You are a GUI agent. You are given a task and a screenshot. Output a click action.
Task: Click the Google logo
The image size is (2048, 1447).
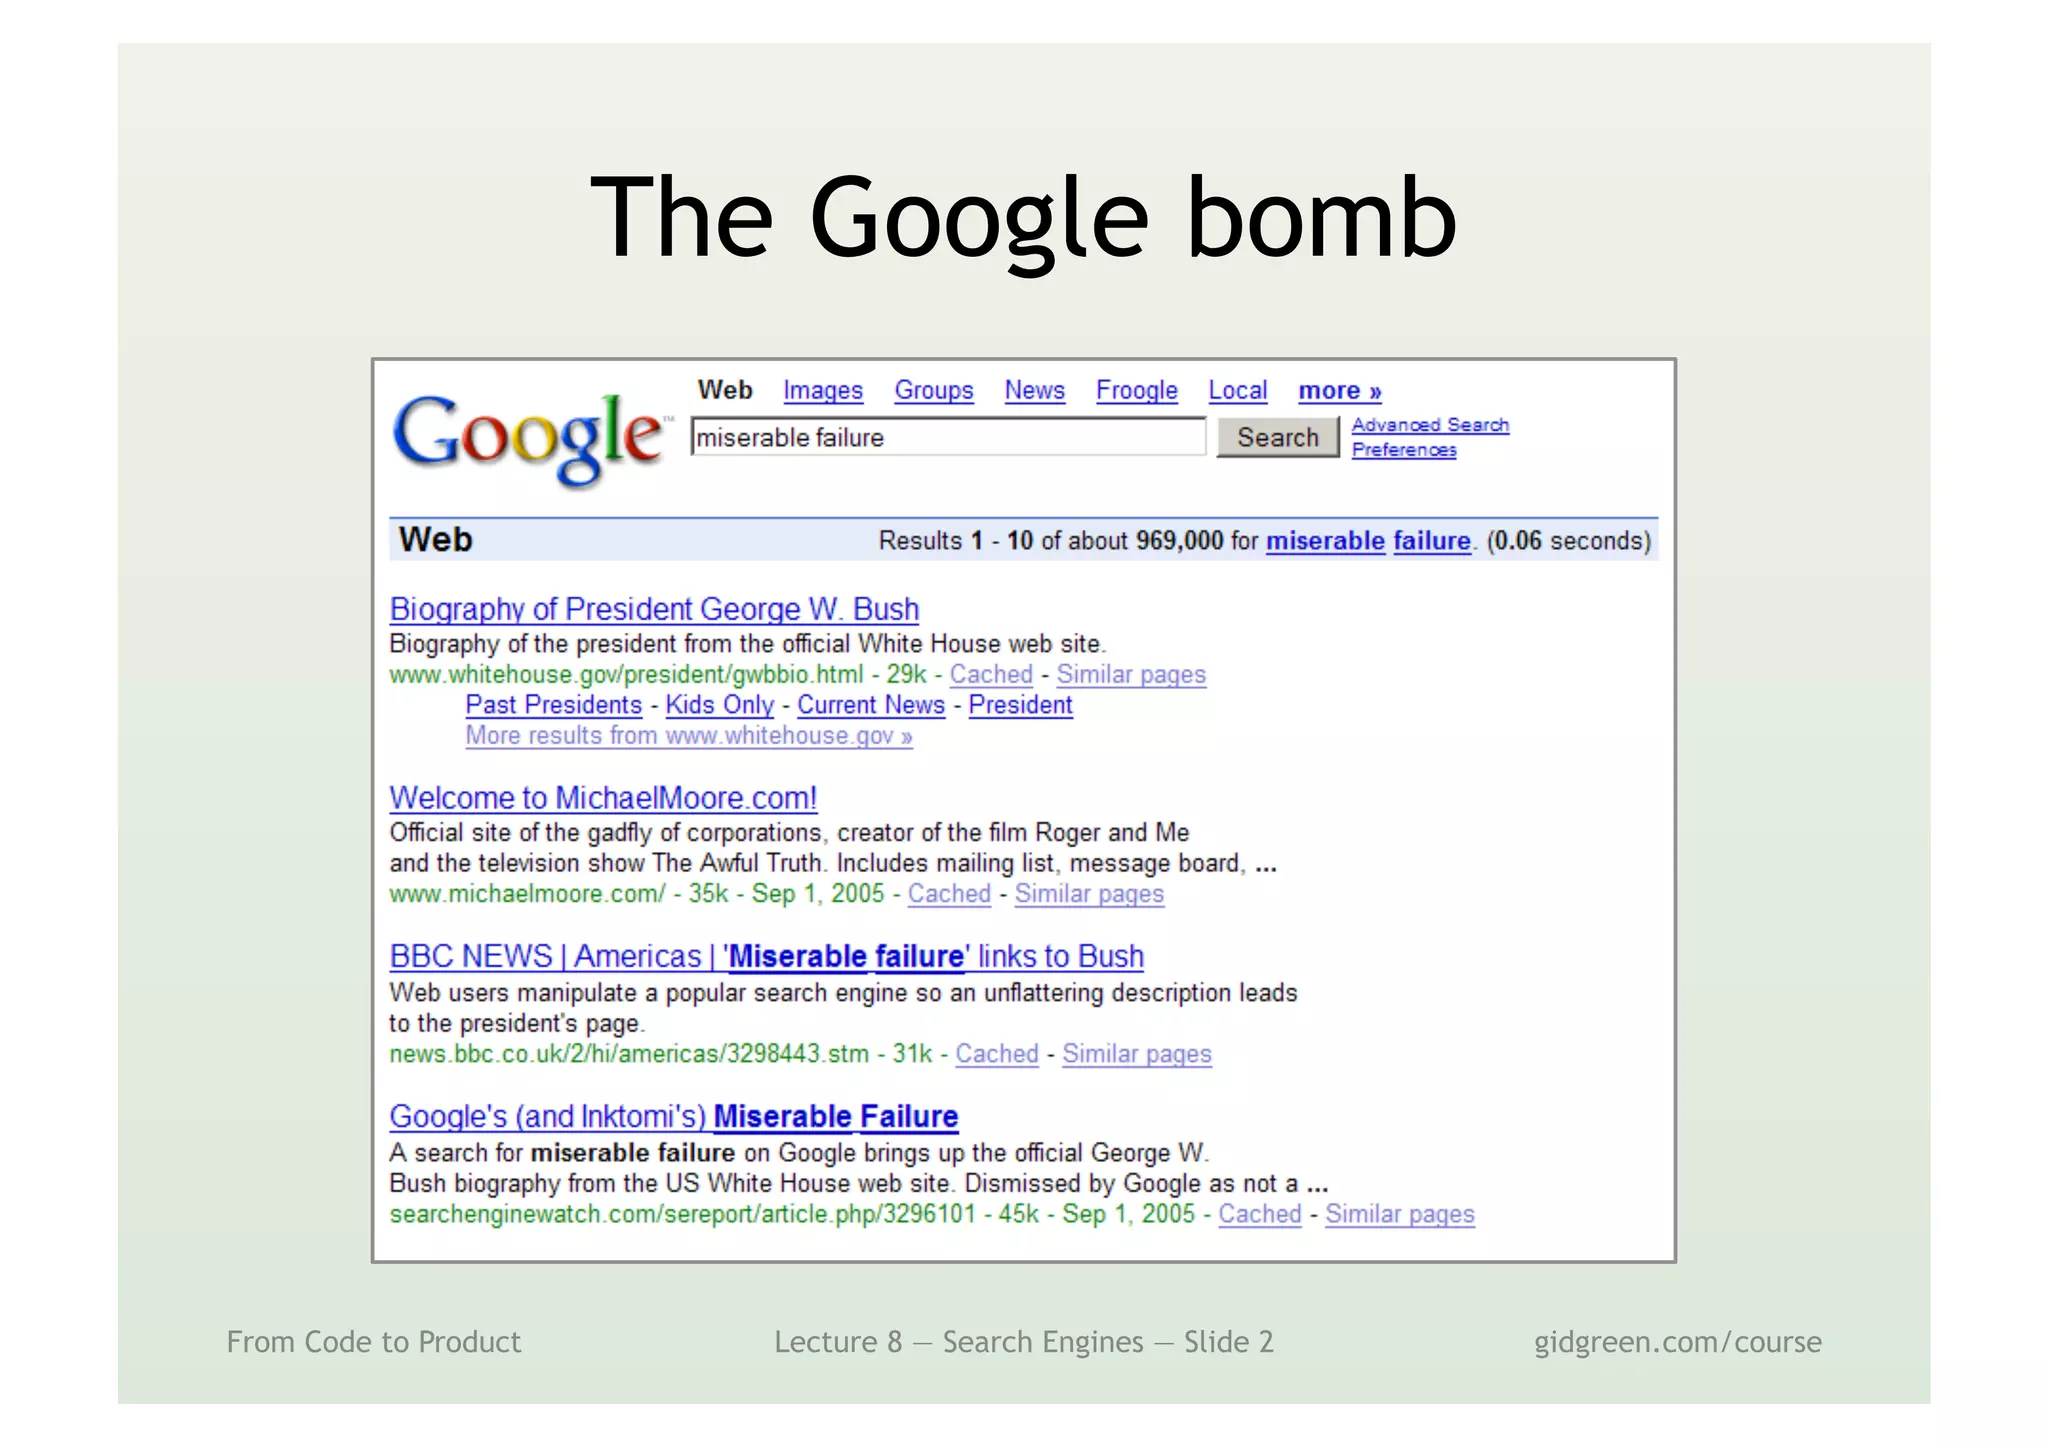528,438
